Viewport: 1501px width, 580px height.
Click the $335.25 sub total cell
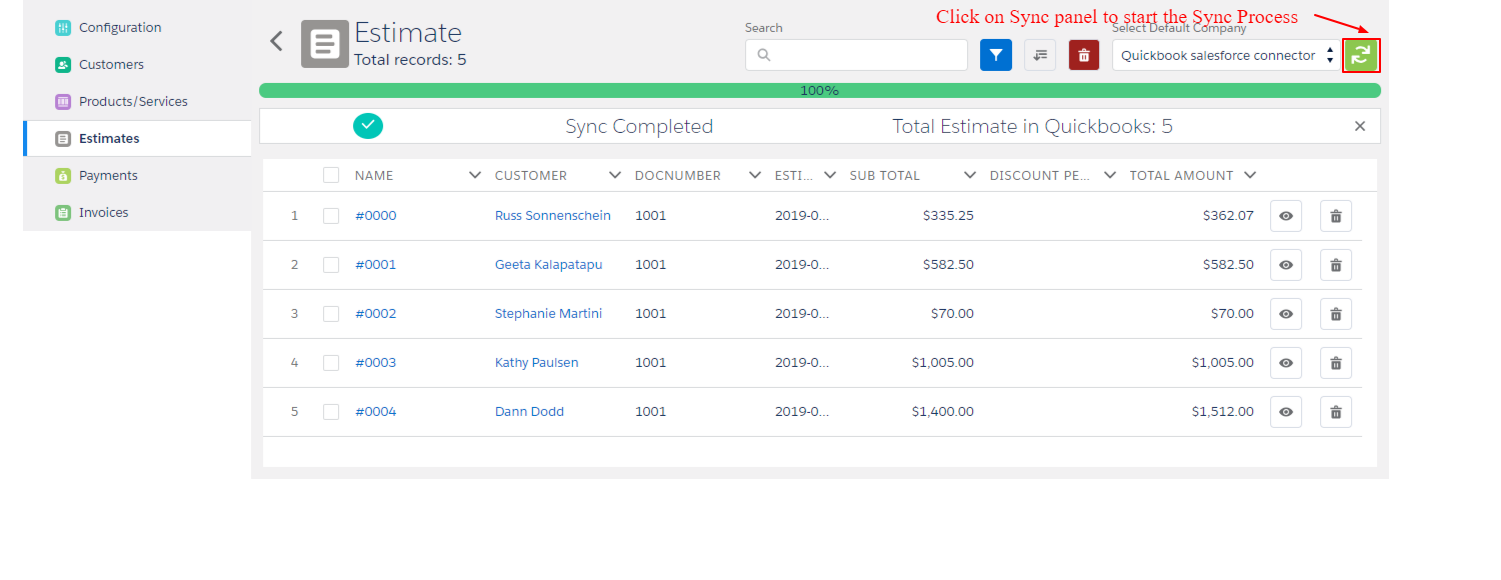pos(948,216)
